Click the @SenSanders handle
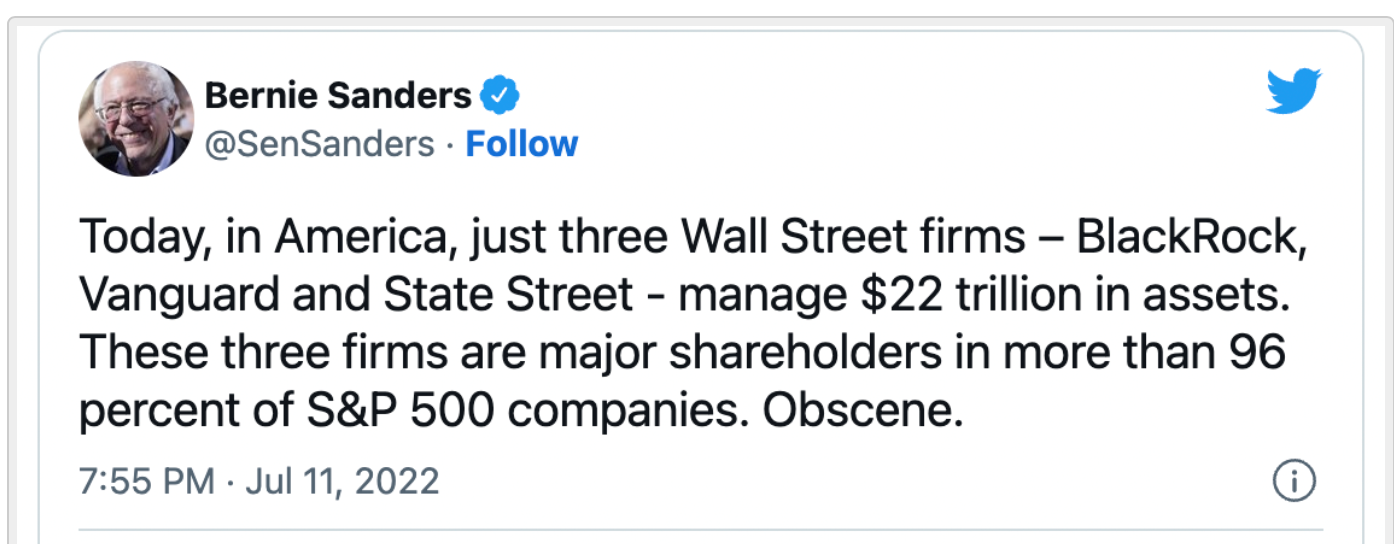Image resolution: width=1394 pixels, height=544 pixels. point(320,145)
